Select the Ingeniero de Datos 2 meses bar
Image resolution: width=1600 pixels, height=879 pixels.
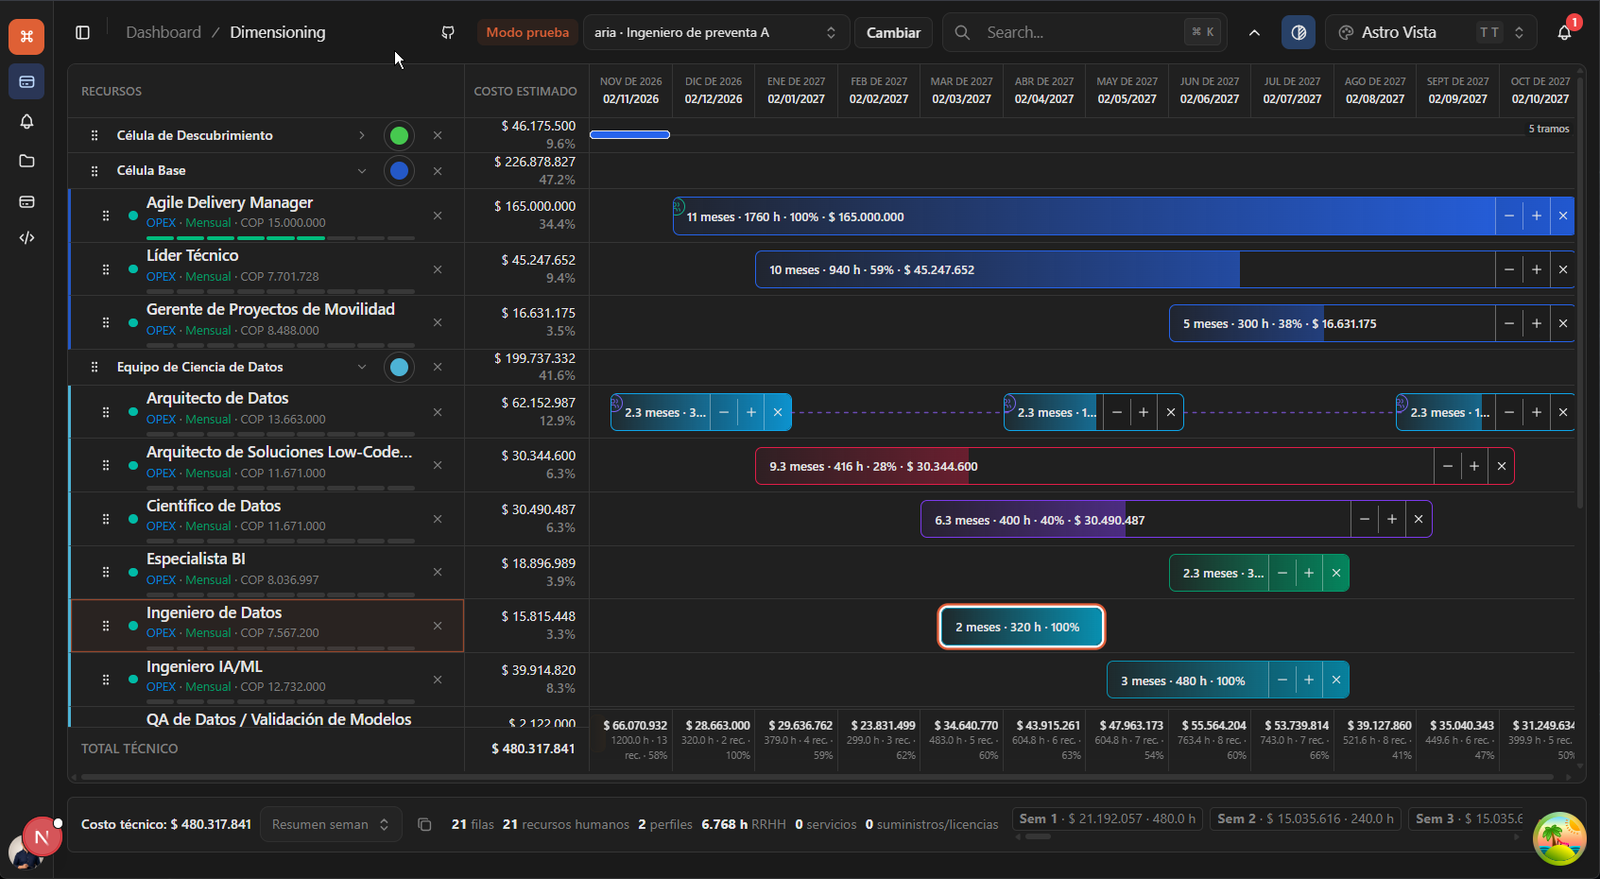pyautogui.click(x=1021, y=627)
